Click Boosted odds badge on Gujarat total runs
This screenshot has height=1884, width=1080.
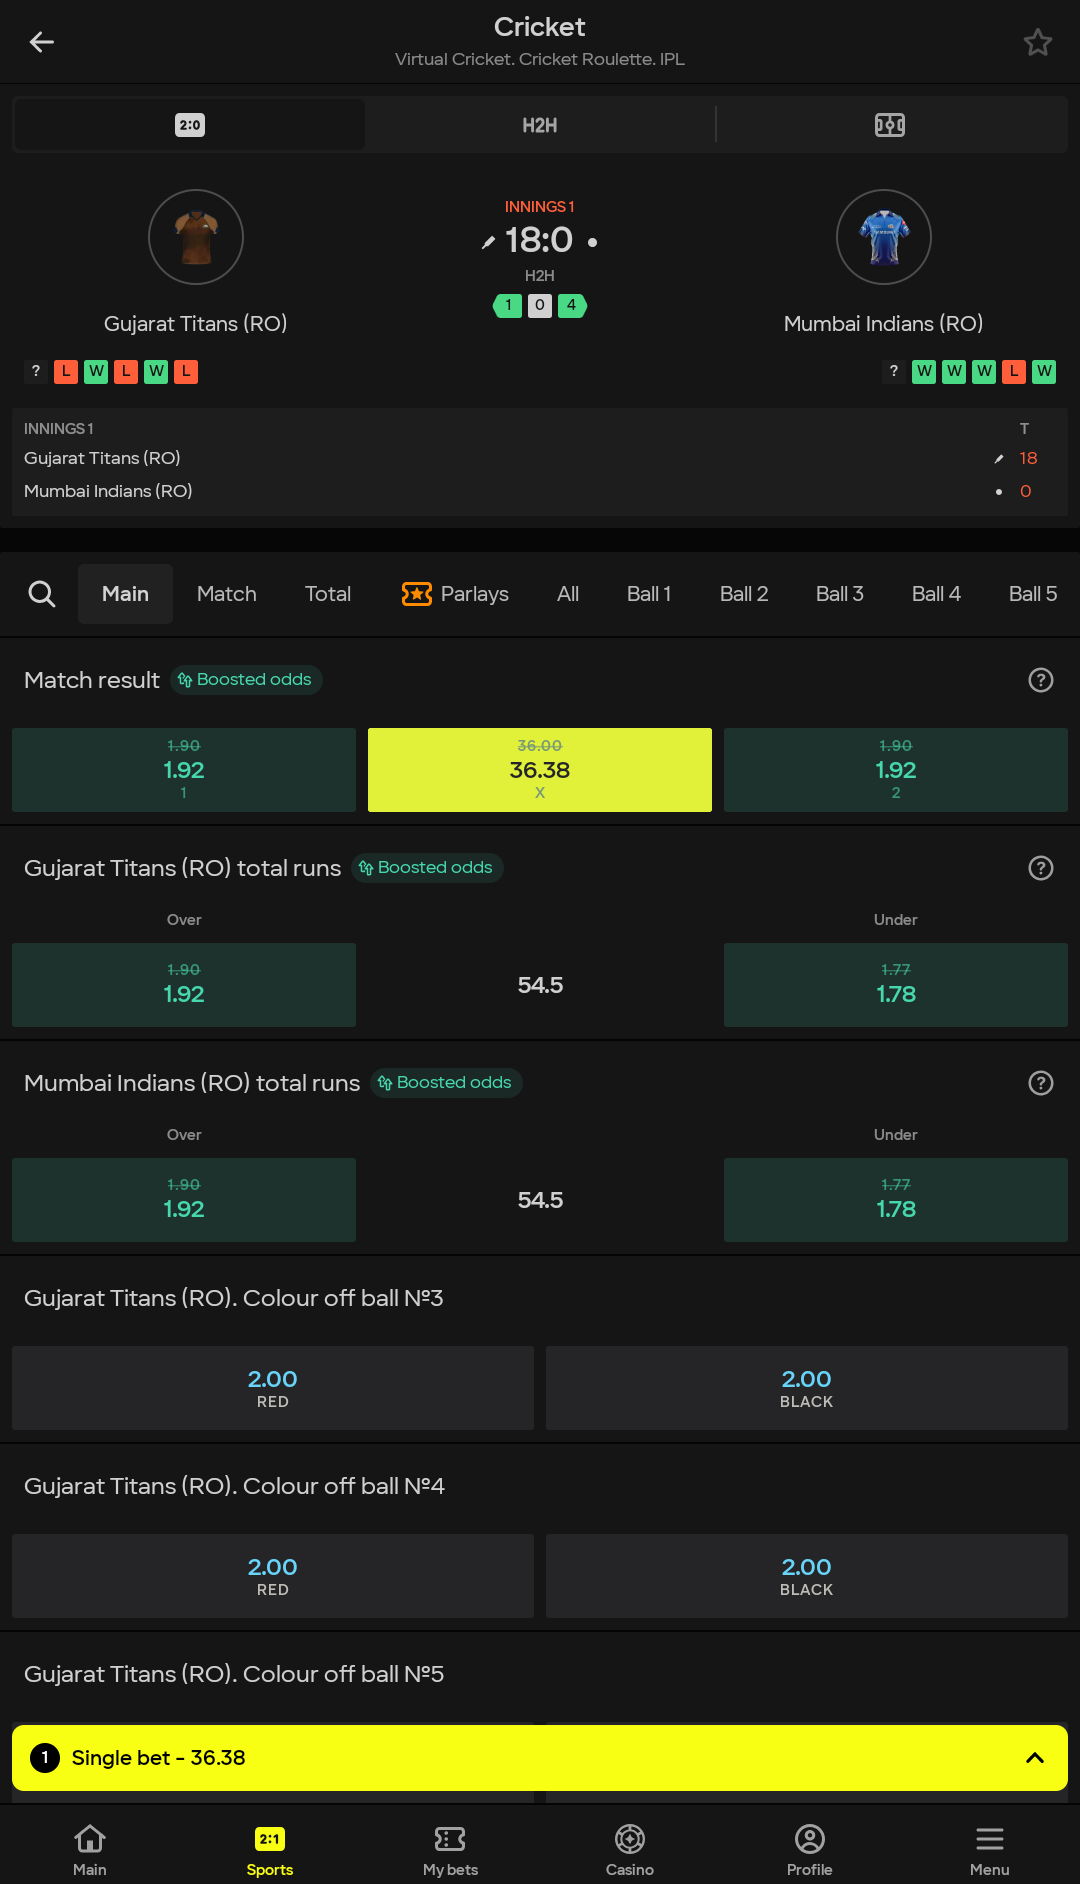coord(427,868)
